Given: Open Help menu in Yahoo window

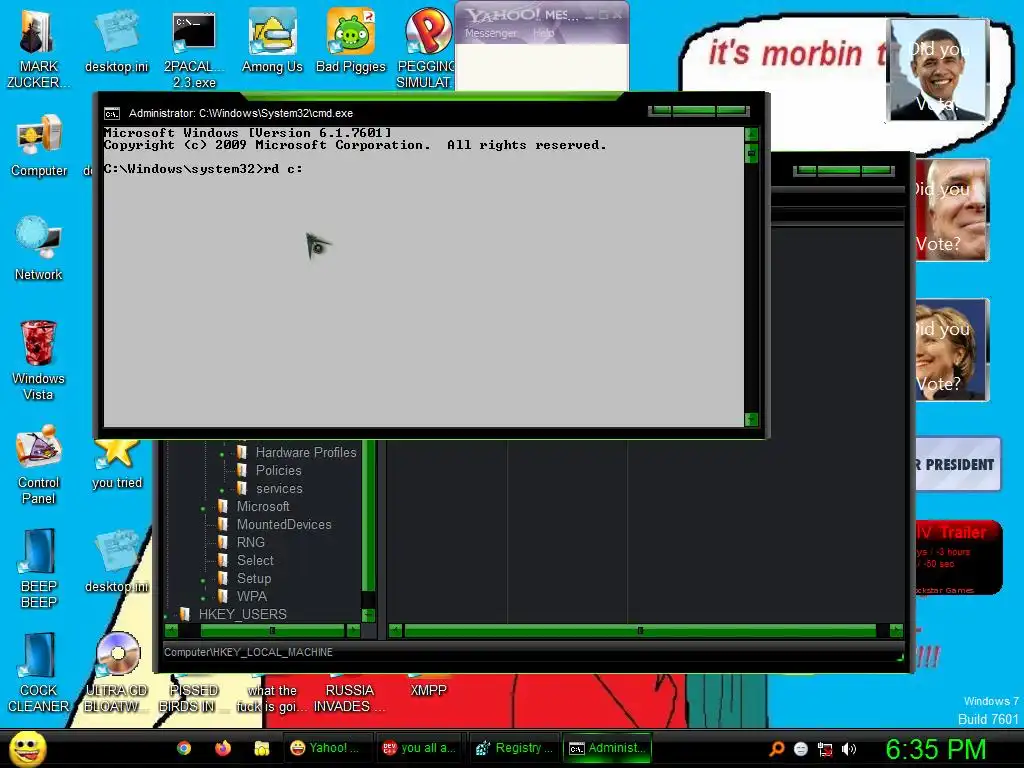Looking at the screenshot, I should pyautogui.click(x=543, y=33).
